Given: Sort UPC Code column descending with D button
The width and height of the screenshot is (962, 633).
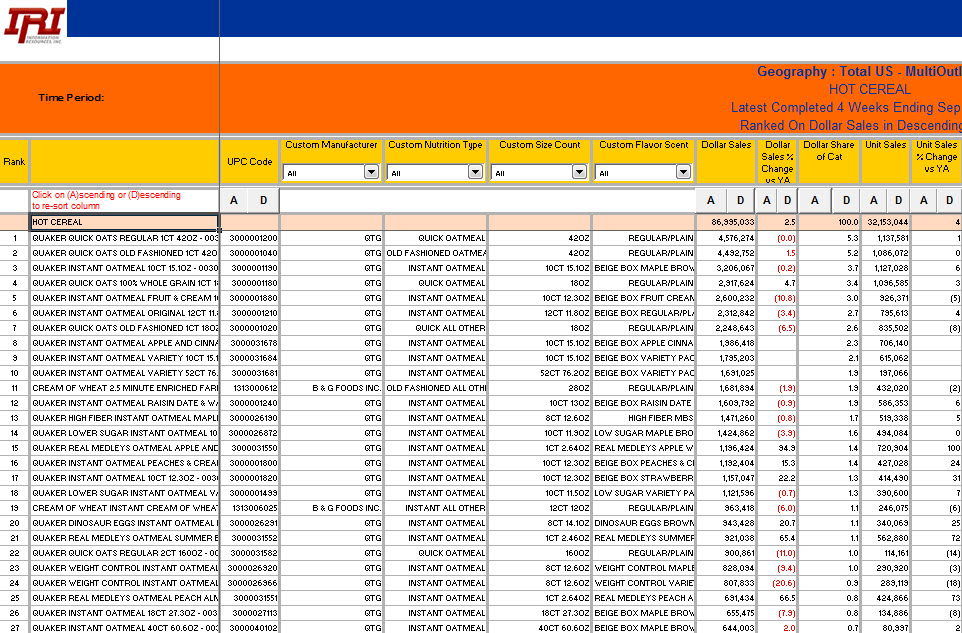Looking at the screenshot, I should tap(264, 201).
